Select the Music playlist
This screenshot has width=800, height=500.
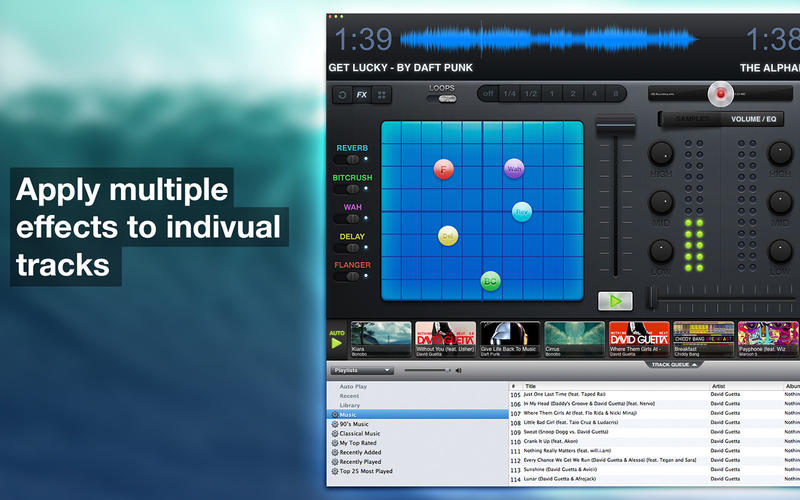[417, 415]
